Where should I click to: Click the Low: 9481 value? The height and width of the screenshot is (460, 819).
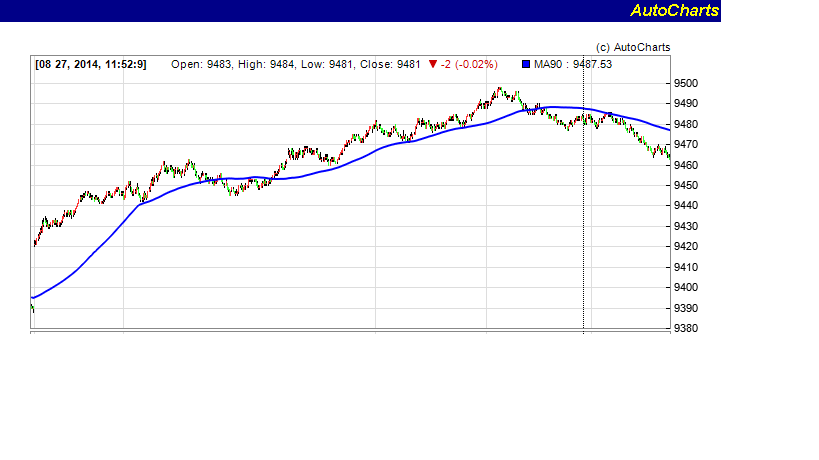pyautogui.click(x=327, y=64)
